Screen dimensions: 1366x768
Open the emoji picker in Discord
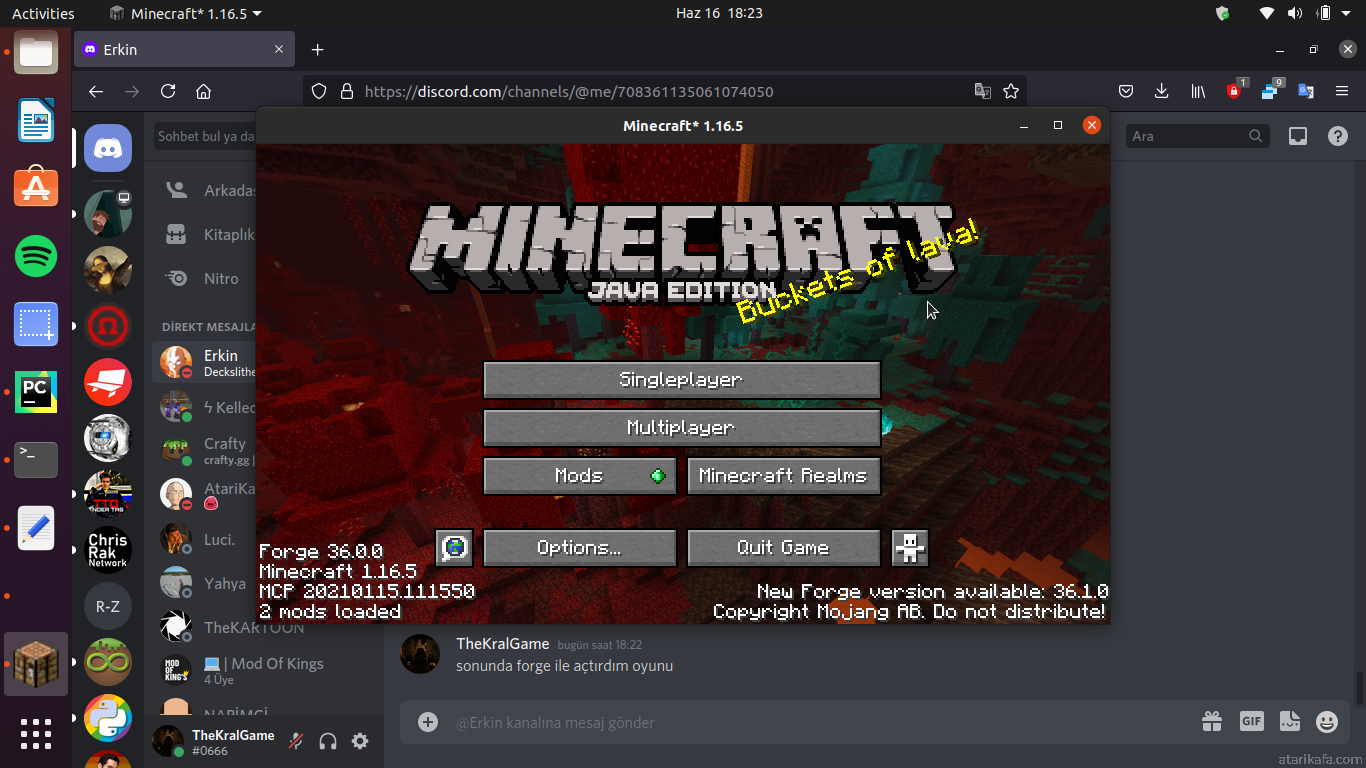(x=1327, y=721)
